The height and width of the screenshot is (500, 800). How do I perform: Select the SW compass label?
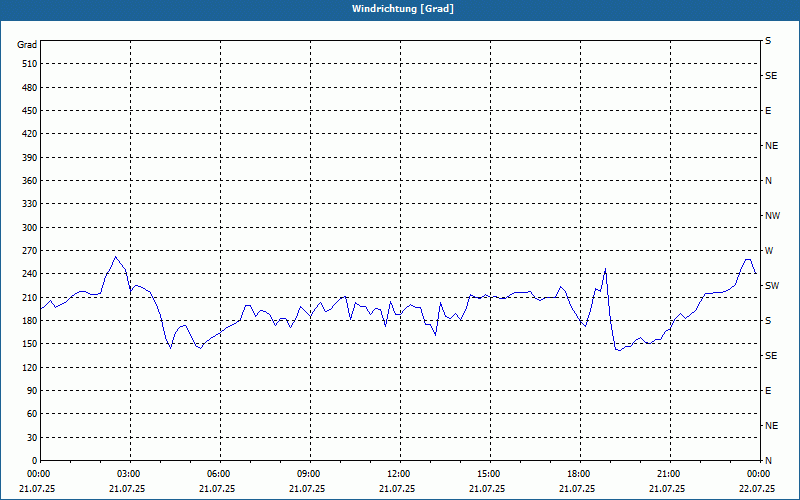772,286
